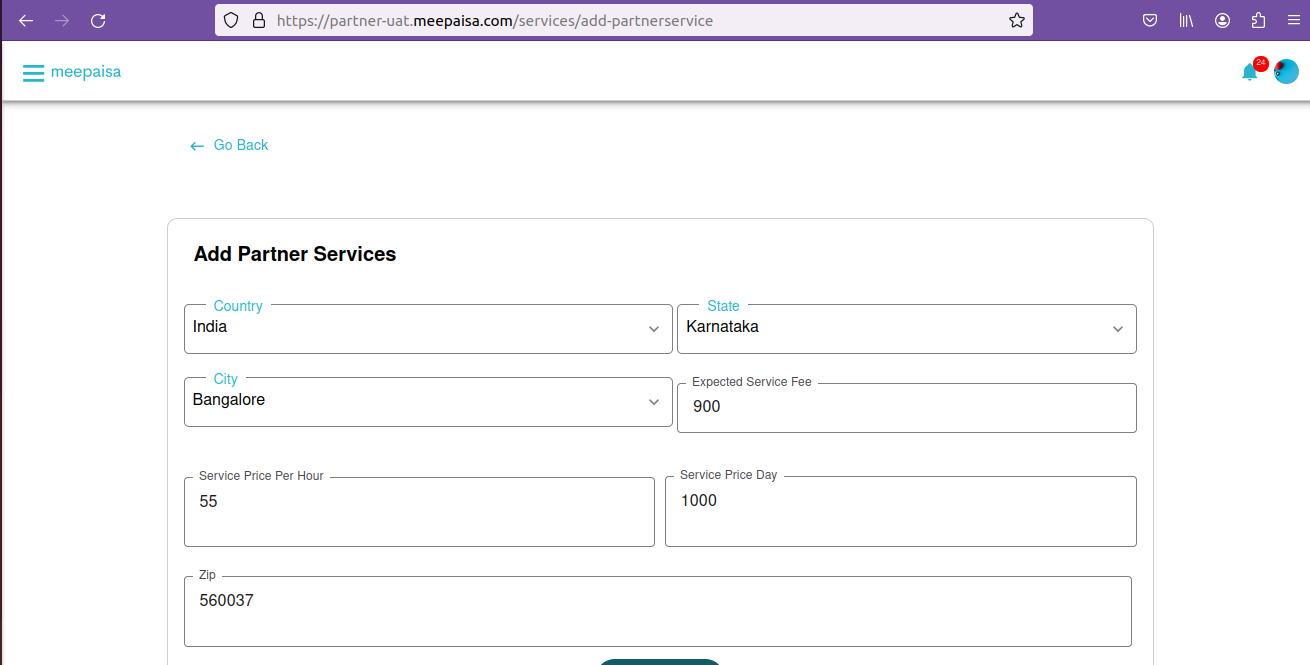This screenshot has width=1310, height=665.
Task: Click the Service Price Per Hour field
Action: (x=419, y=512)
